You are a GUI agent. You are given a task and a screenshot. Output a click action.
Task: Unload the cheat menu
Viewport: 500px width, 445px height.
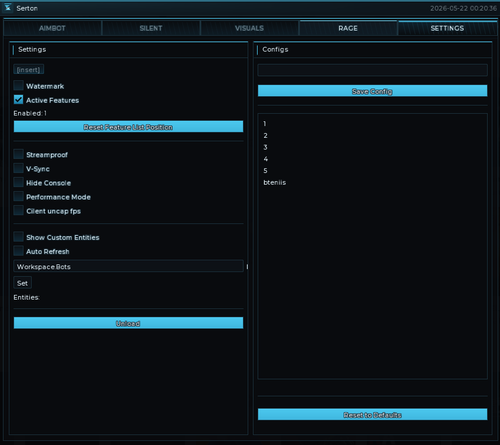click(x=128, y=323)
